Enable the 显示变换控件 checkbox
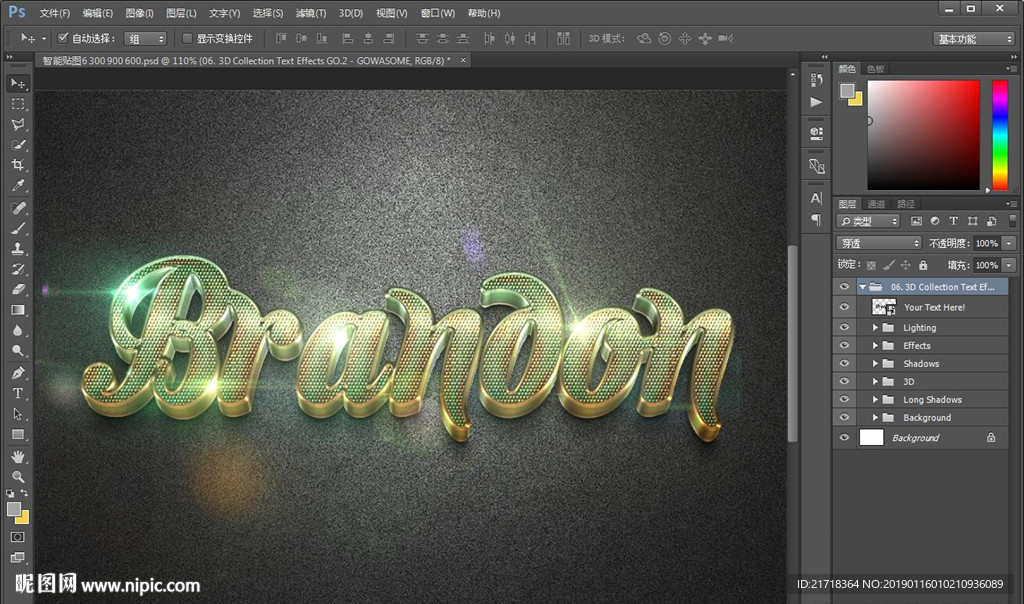The image size is (1024, 604). click(x=187, y=38)
